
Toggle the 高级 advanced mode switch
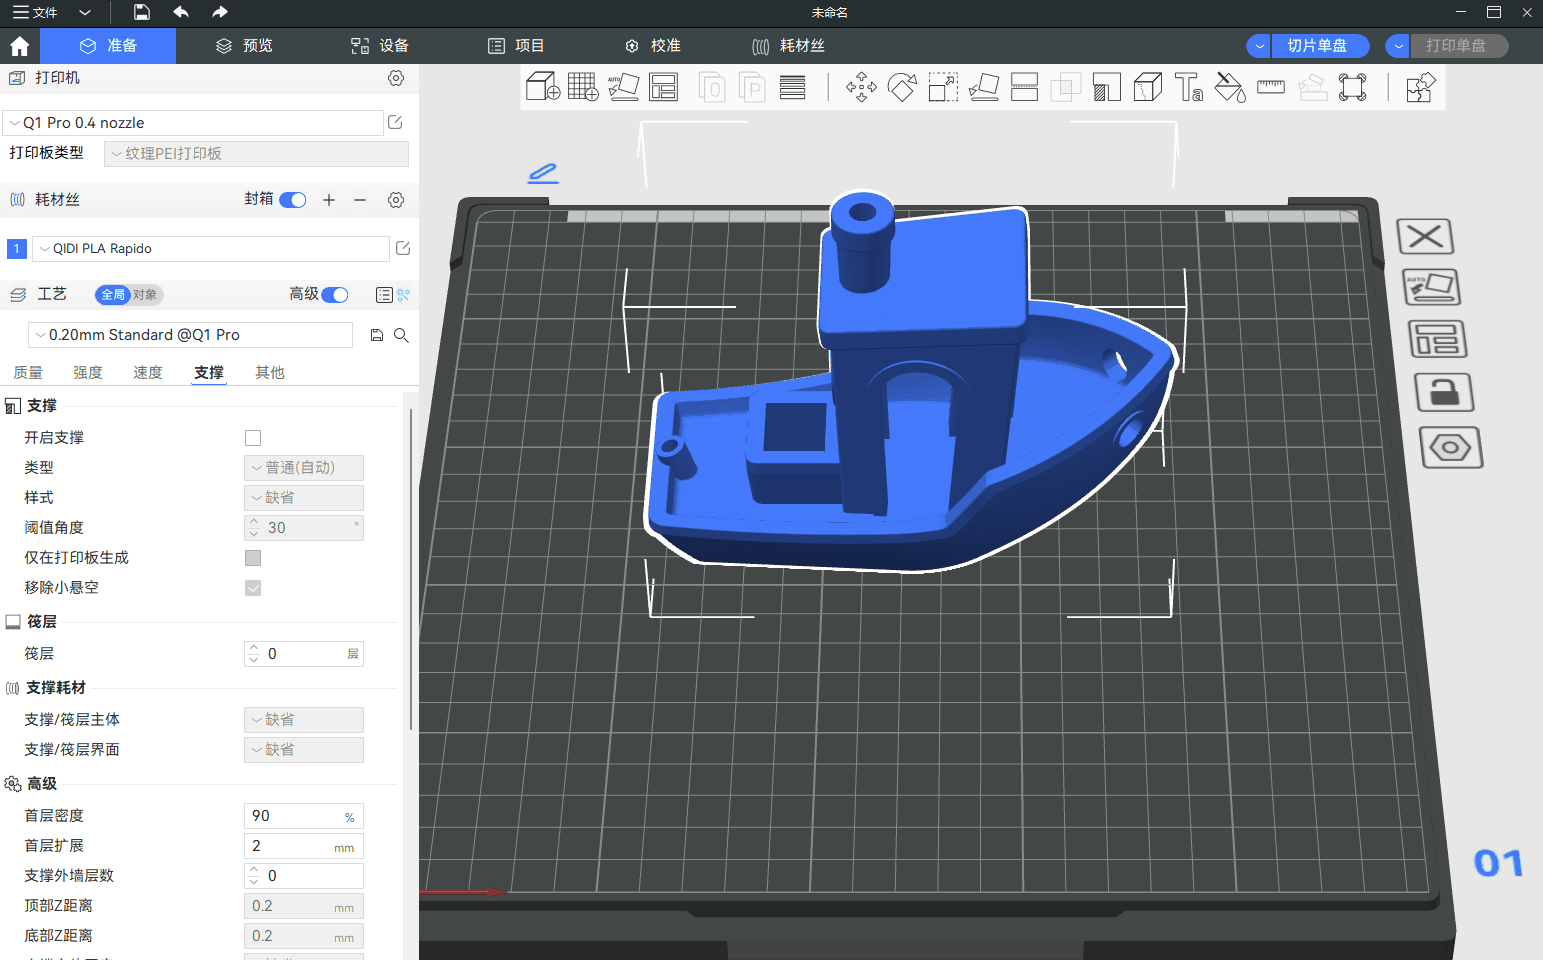click(335, 294)
